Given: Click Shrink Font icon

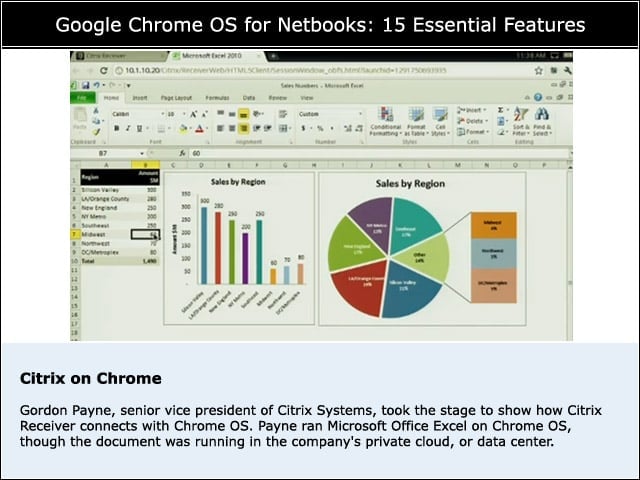Looking at the screenshot, I should click(204, 114).
